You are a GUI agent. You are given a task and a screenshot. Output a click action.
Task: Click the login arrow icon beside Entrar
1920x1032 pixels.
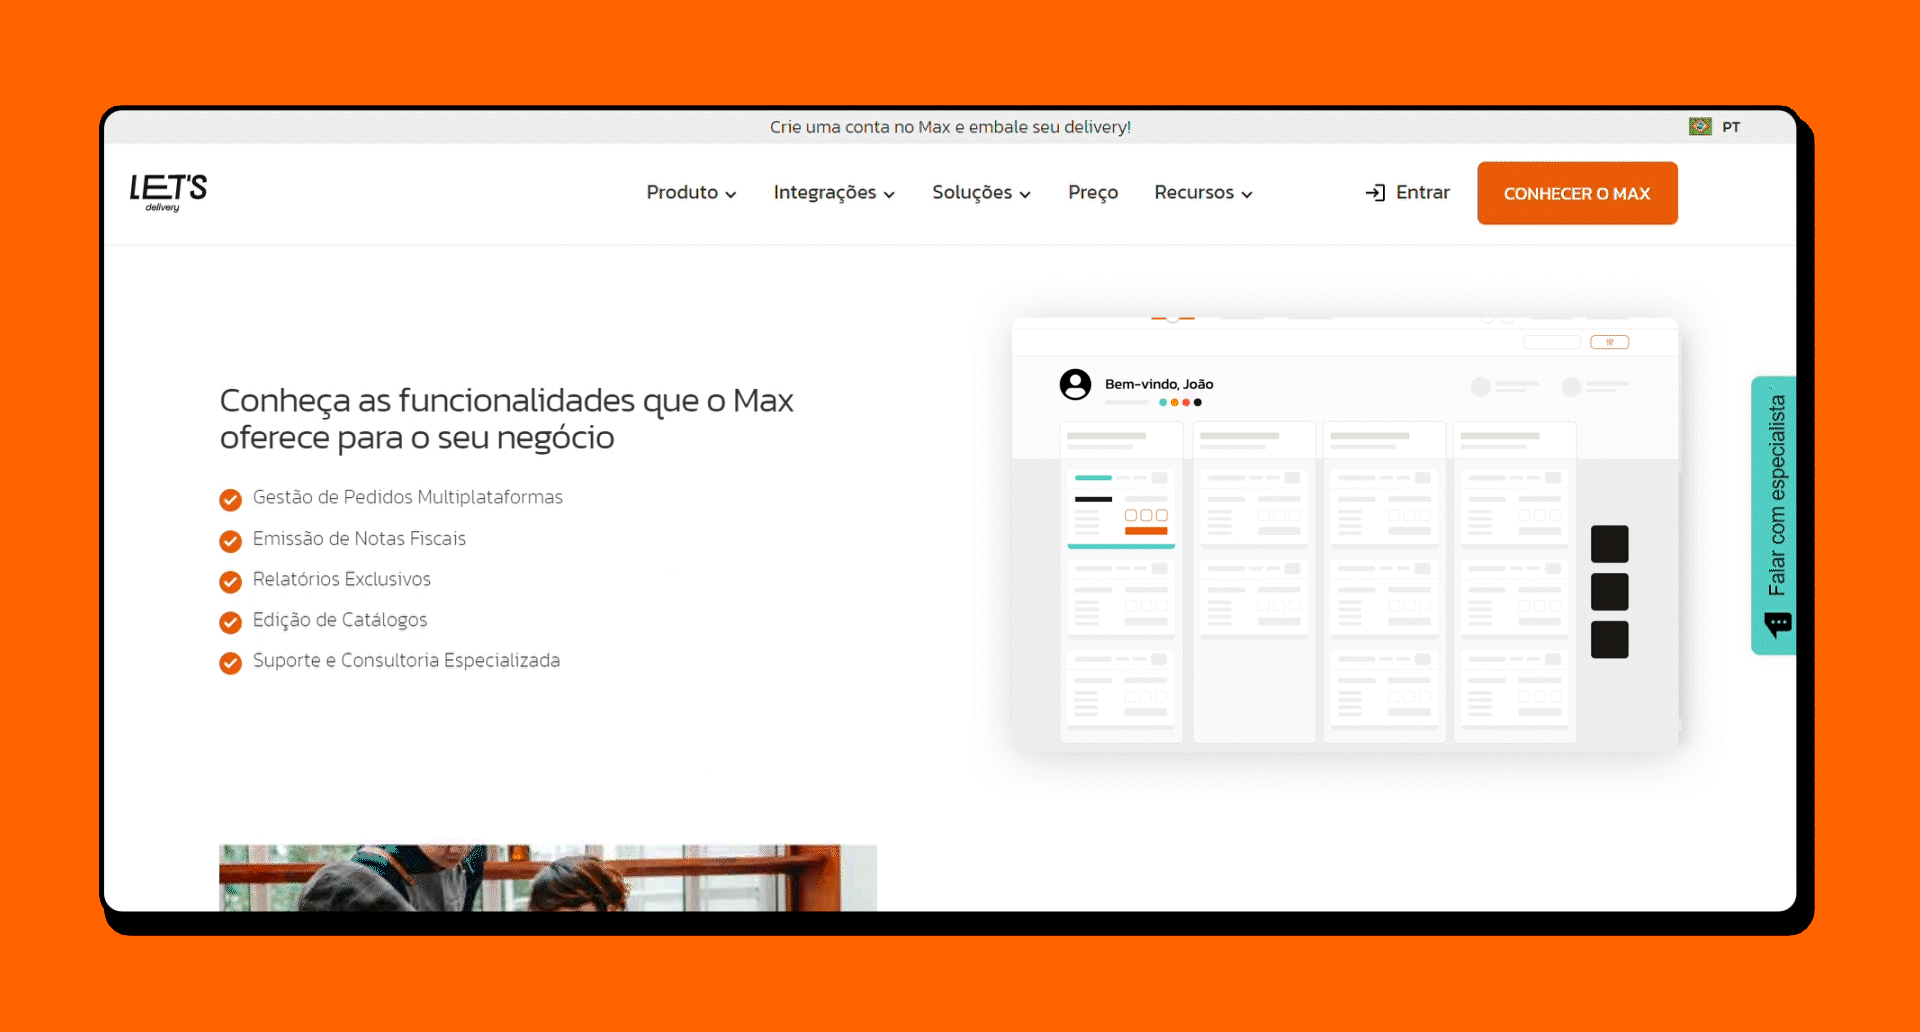[1375, 193]
